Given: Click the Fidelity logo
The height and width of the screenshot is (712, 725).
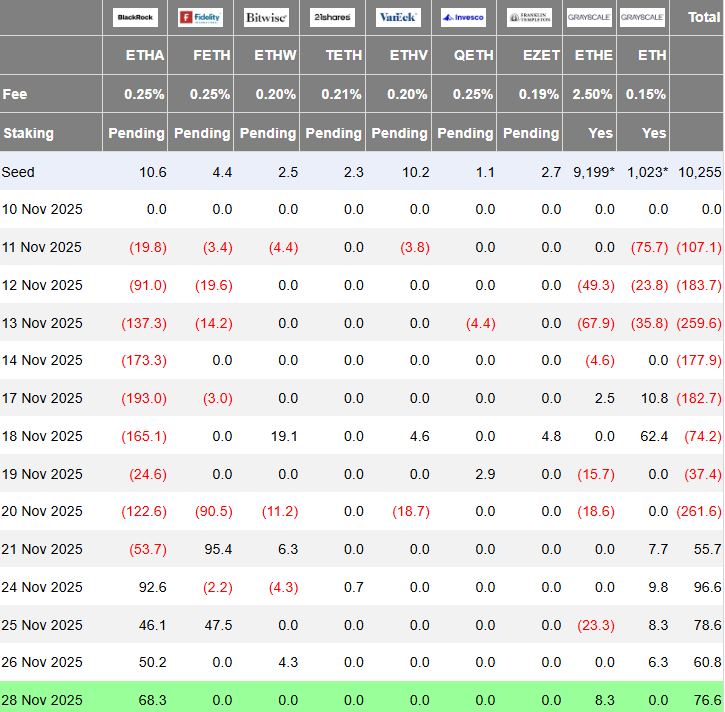Looking at the screenshot, I should click(x=200, y=17).
